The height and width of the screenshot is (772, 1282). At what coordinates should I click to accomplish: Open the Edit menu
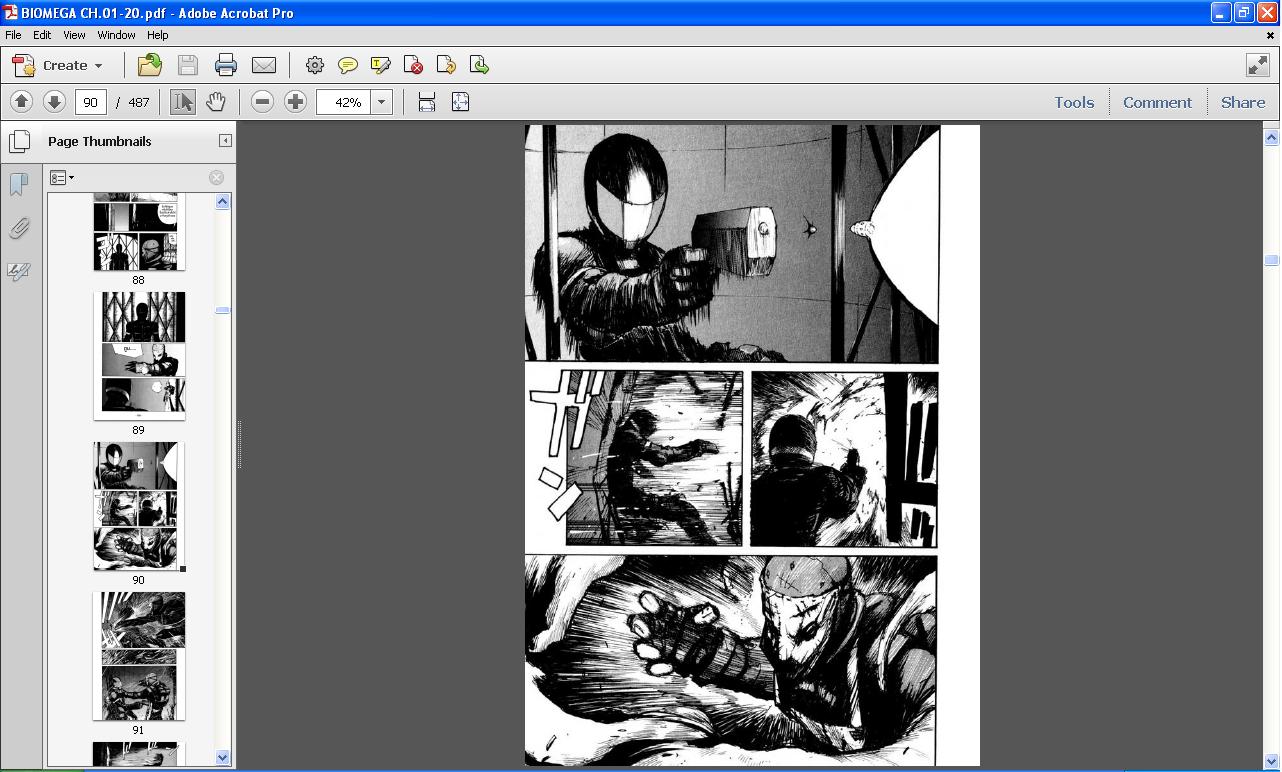coord(42,35)
